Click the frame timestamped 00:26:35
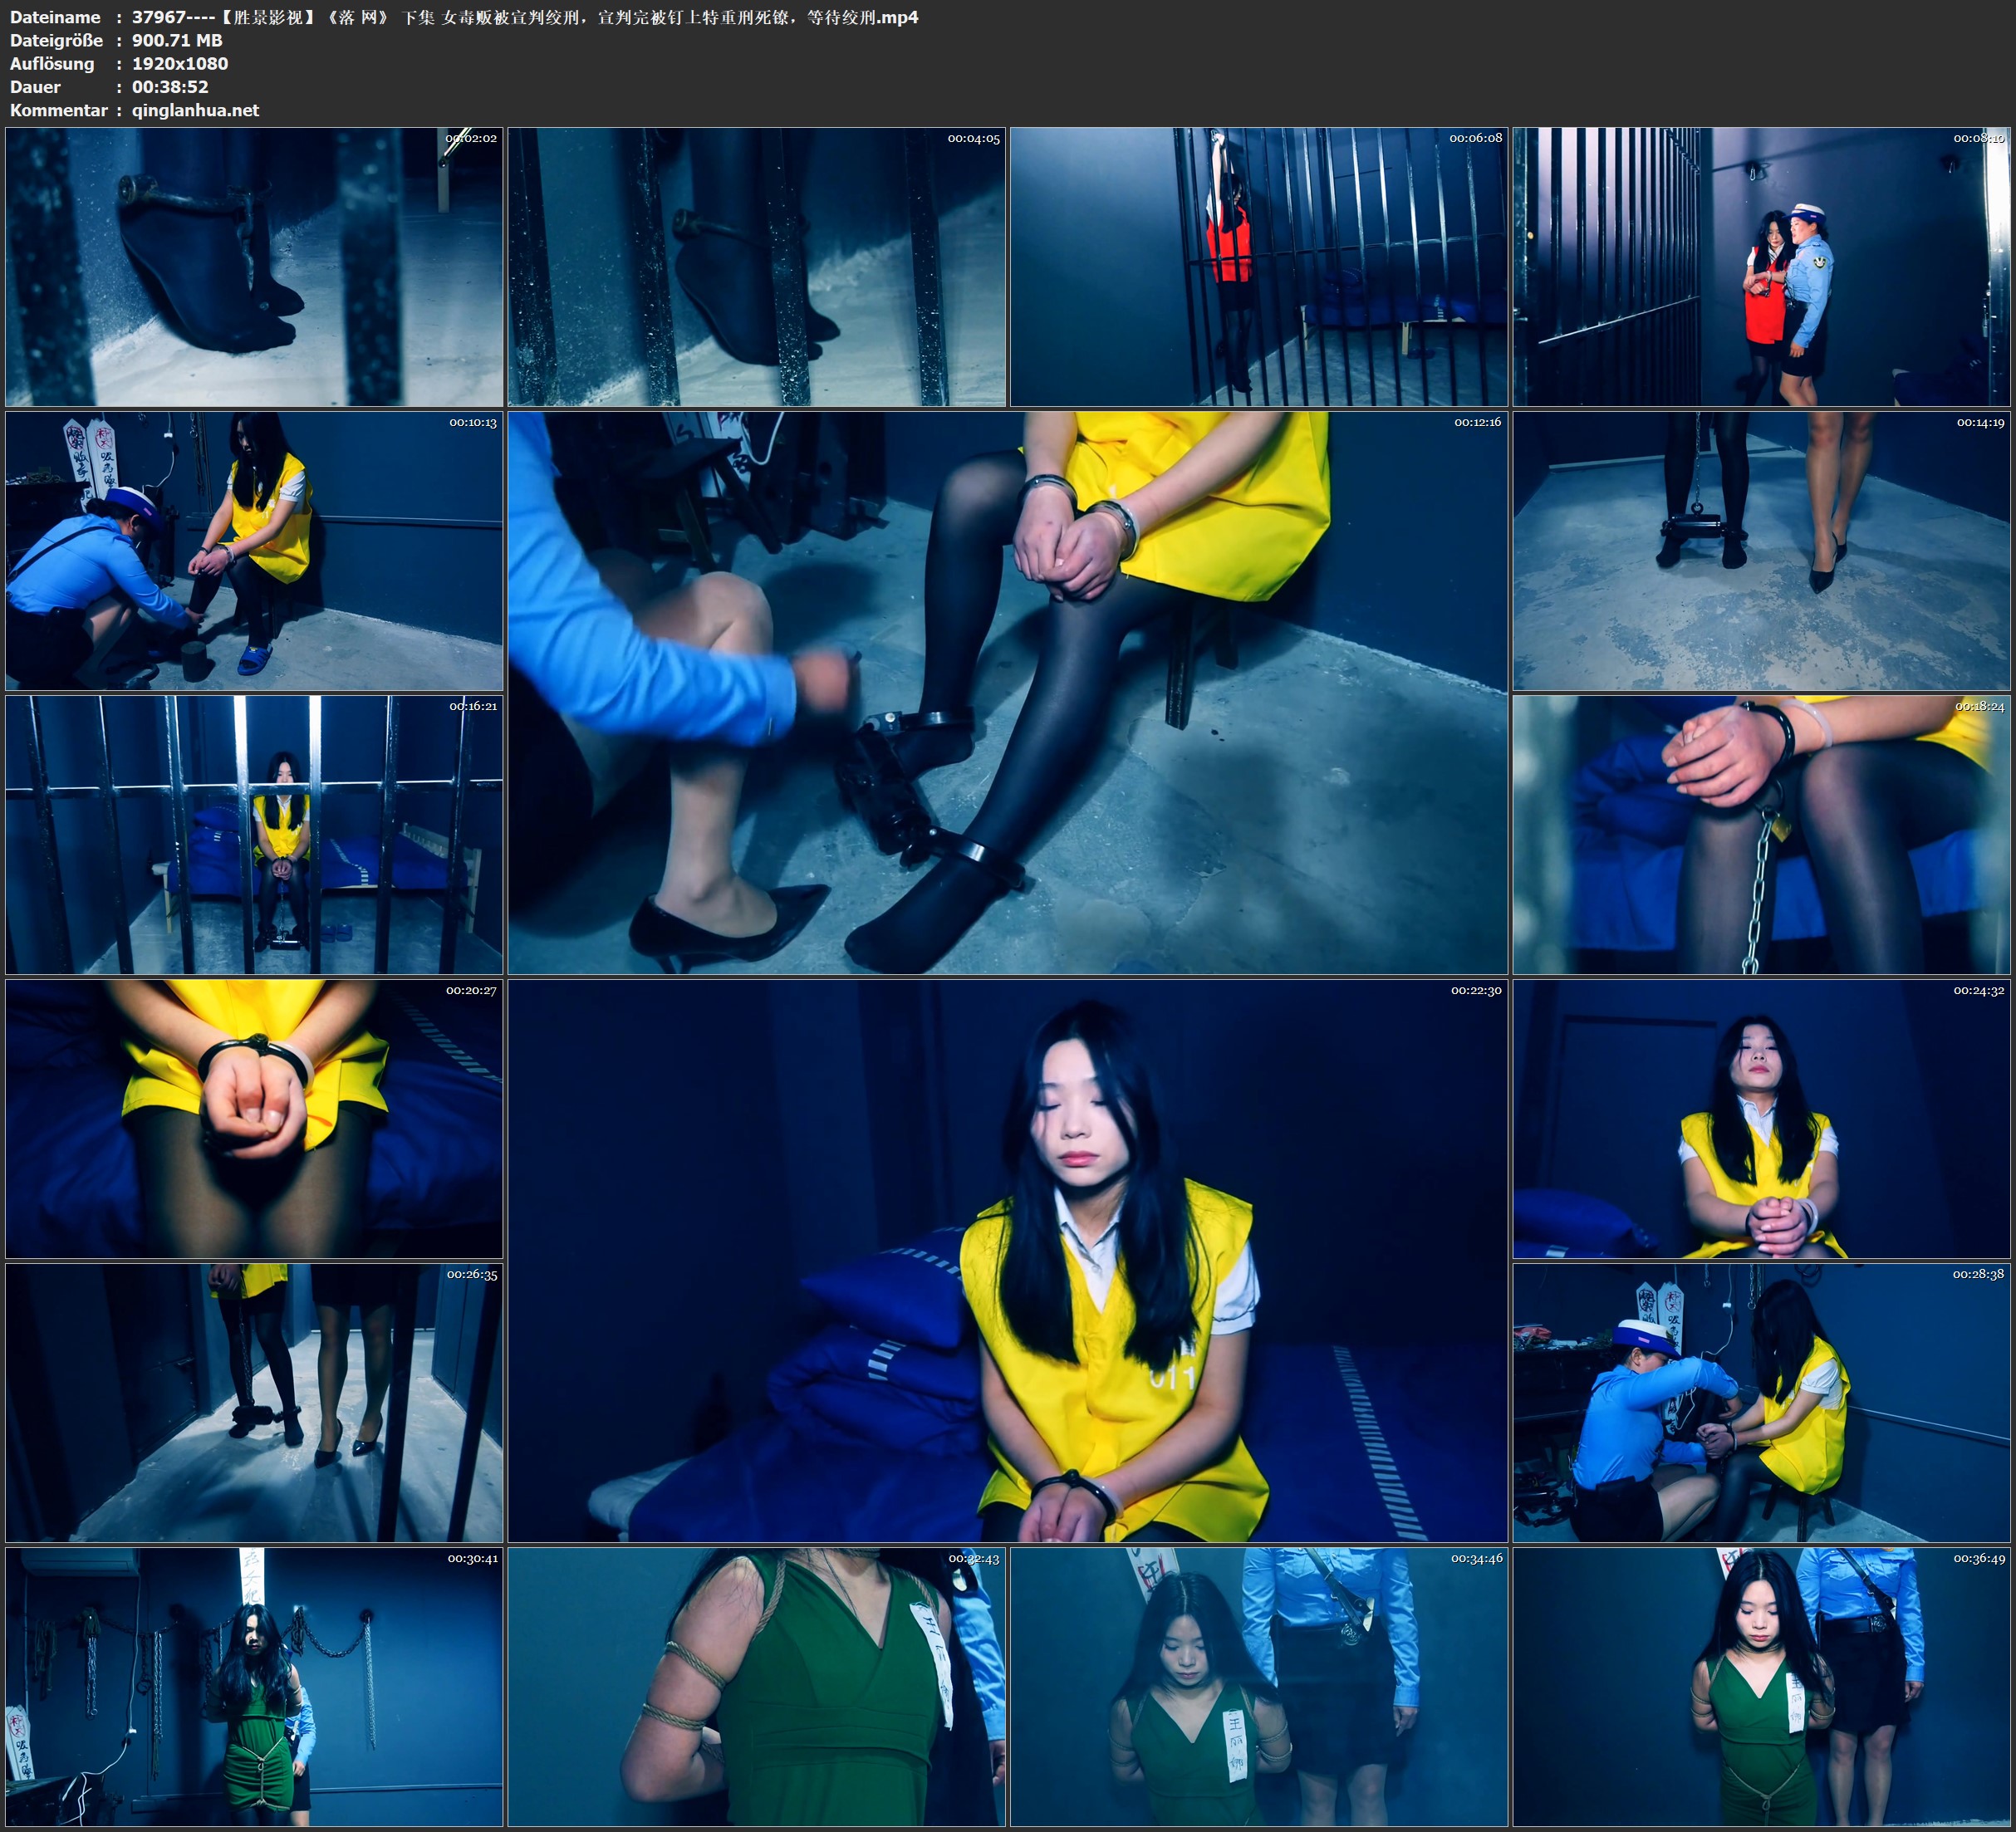 254,1403
